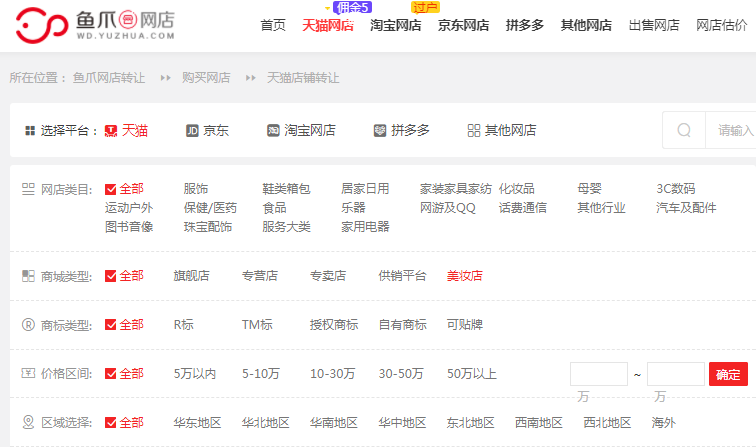Toggle 全部 checkbox in 商标类型 row
Viewport: 756px width, 447px height.
[x=110, y=325]
